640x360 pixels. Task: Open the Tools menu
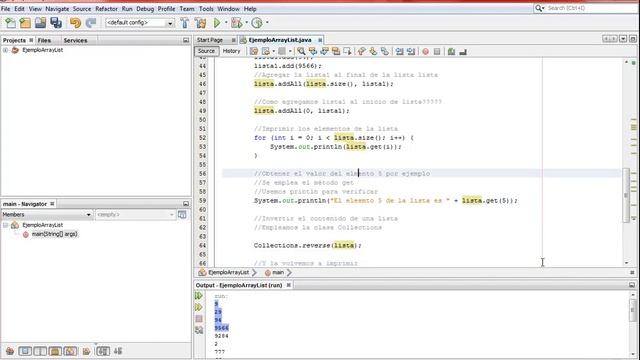point(206,9)
